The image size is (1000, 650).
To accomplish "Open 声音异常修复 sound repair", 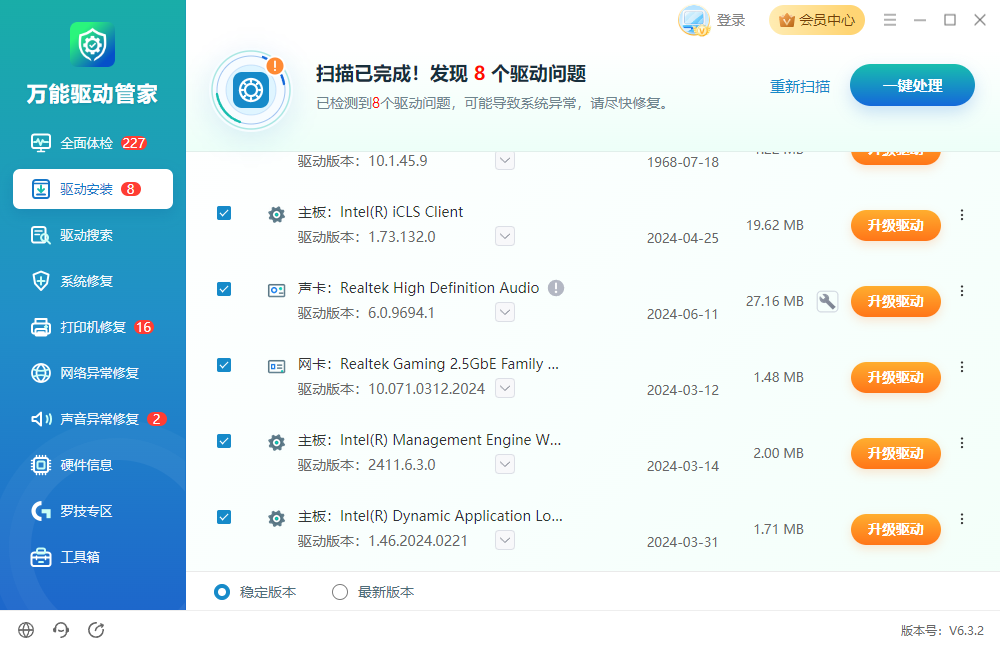I will coord(92,418).
